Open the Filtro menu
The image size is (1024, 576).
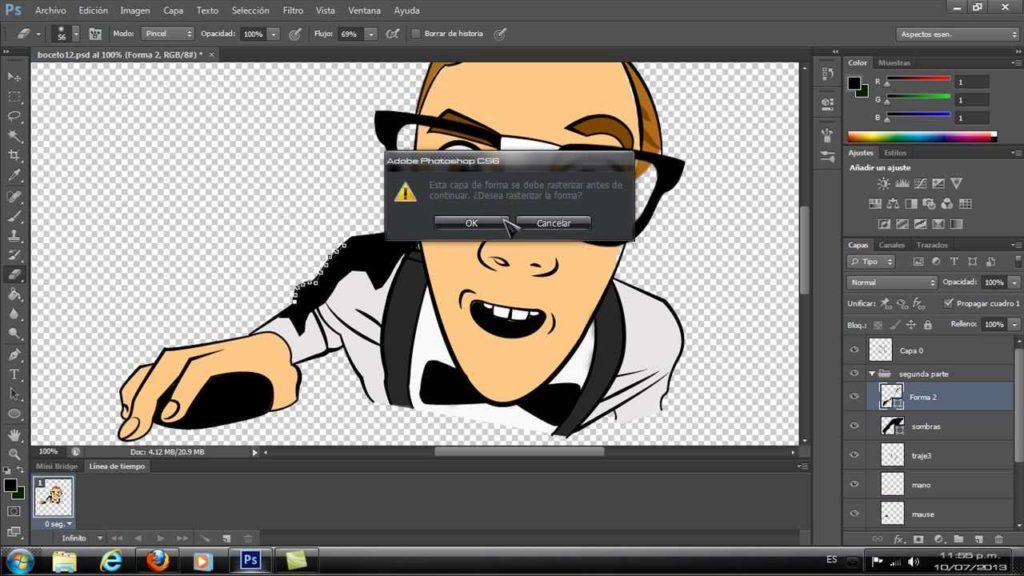point(293,10)
